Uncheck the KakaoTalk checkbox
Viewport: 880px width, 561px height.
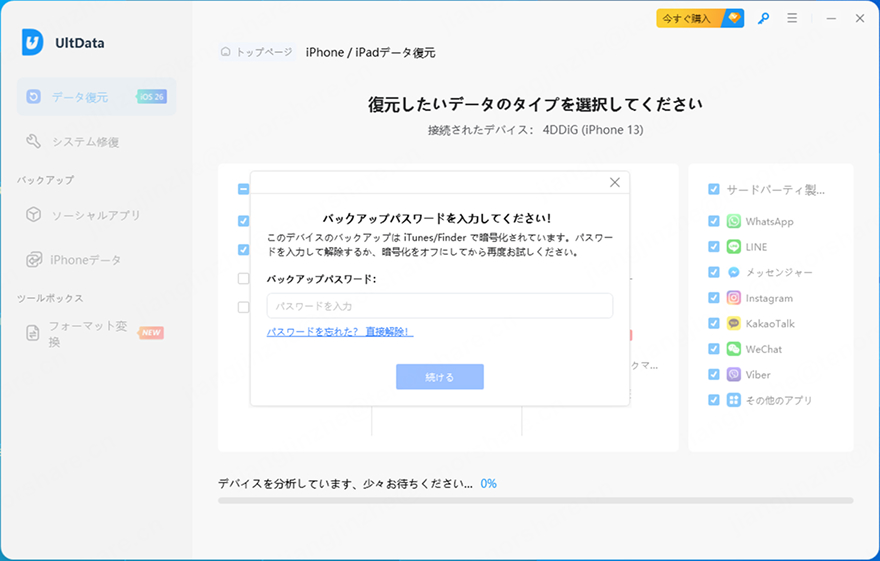tap(713, 323)
